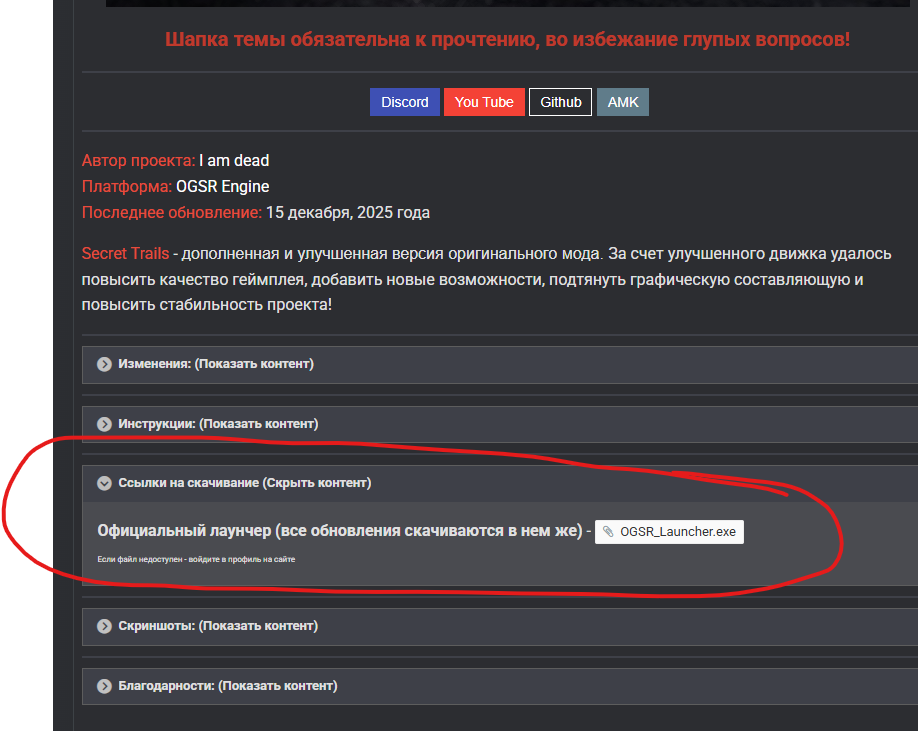
Task: Click Скриншоты: (Показать контент) header text
Action: (x=218, y=625)
